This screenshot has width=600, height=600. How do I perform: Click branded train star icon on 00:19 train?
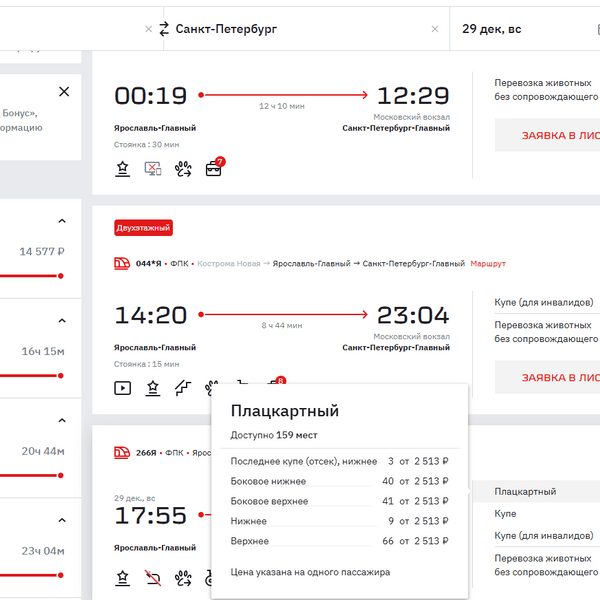coord(122,168)
